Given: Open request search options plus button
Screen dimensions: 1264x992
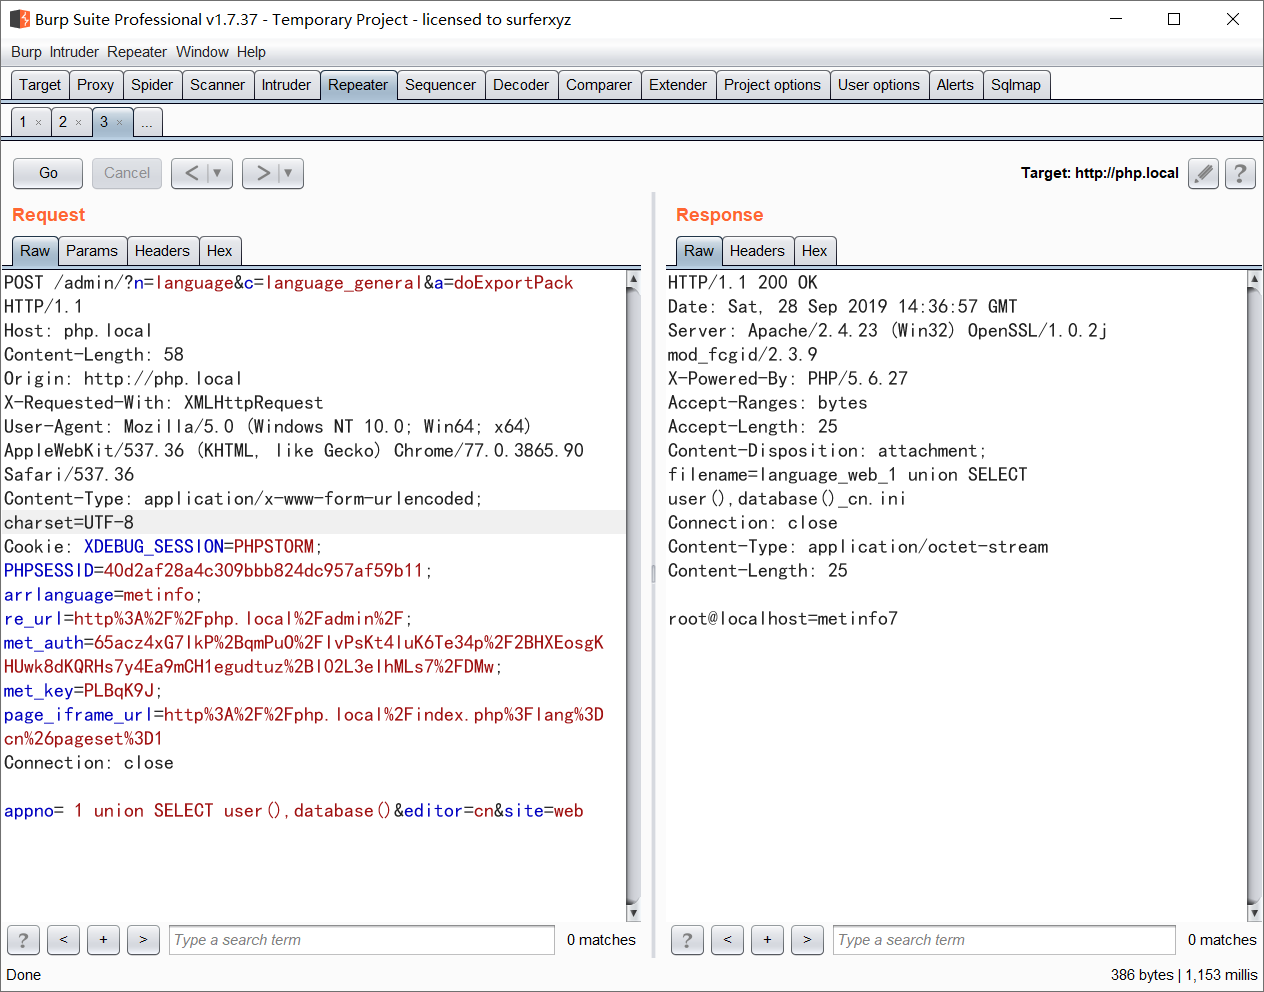Looking at the screenshot, I should coord(103,940).
